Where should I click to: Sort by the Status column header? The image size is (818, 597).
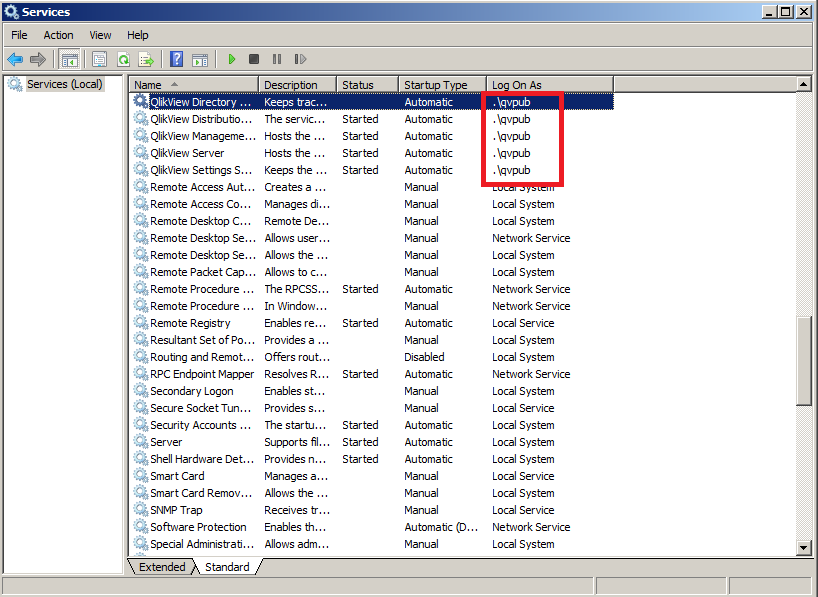(368, 85)
